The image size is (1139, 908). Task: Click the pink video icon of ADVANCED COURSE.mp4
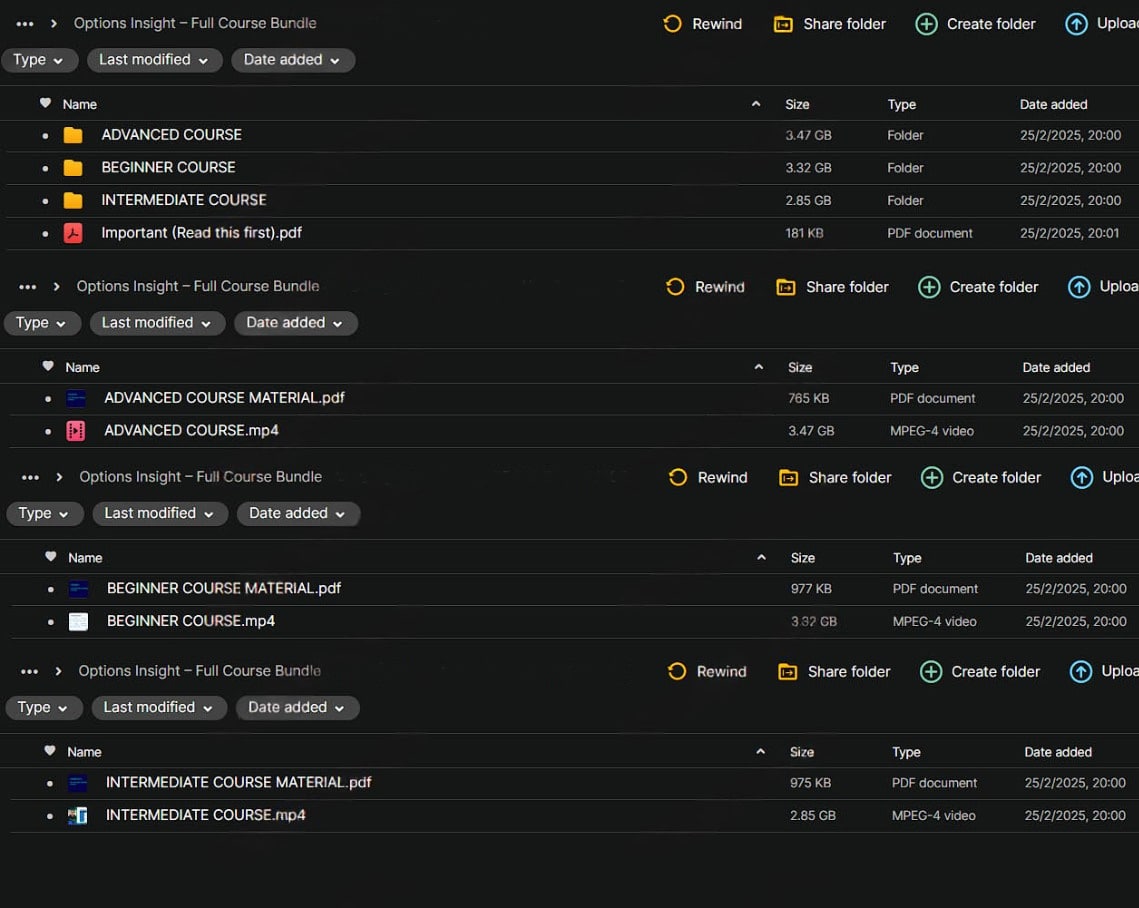tap(76, 431)
